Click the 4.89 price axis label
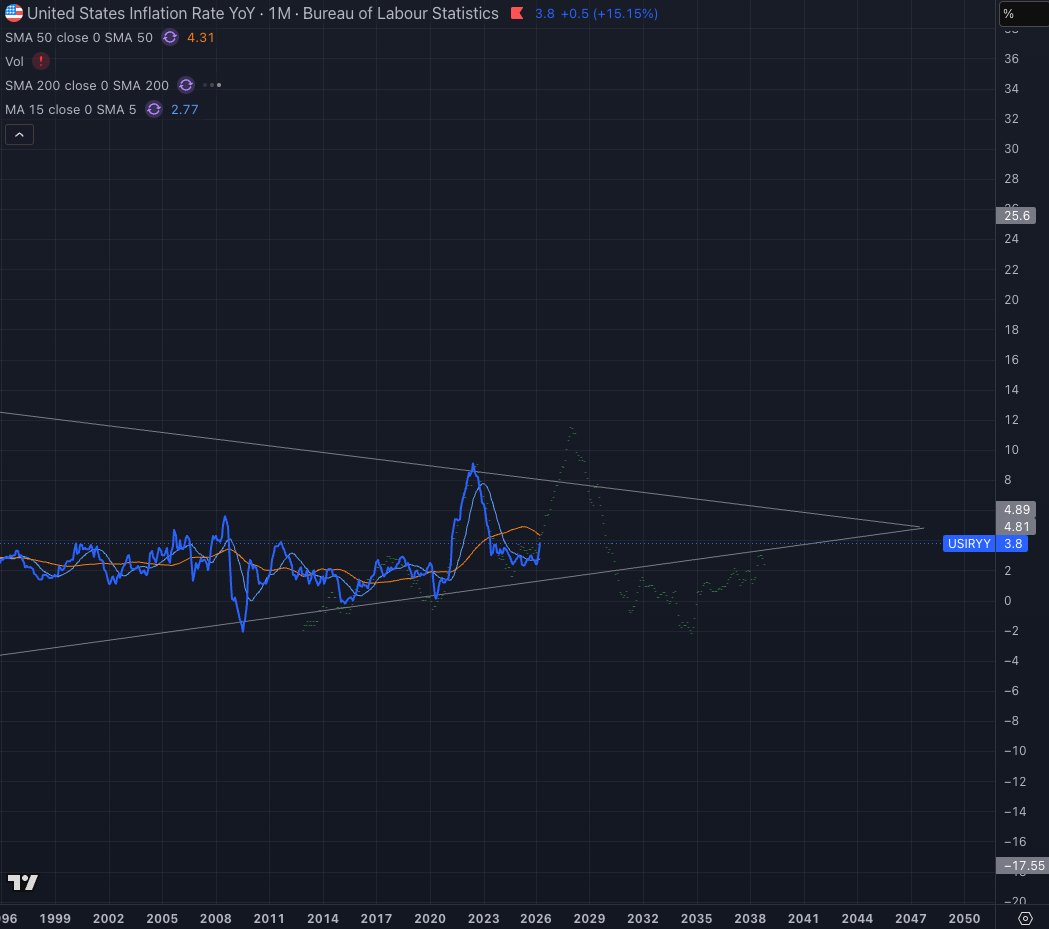The width and height of the screenshot is (1049, 929). [1016, 510]
